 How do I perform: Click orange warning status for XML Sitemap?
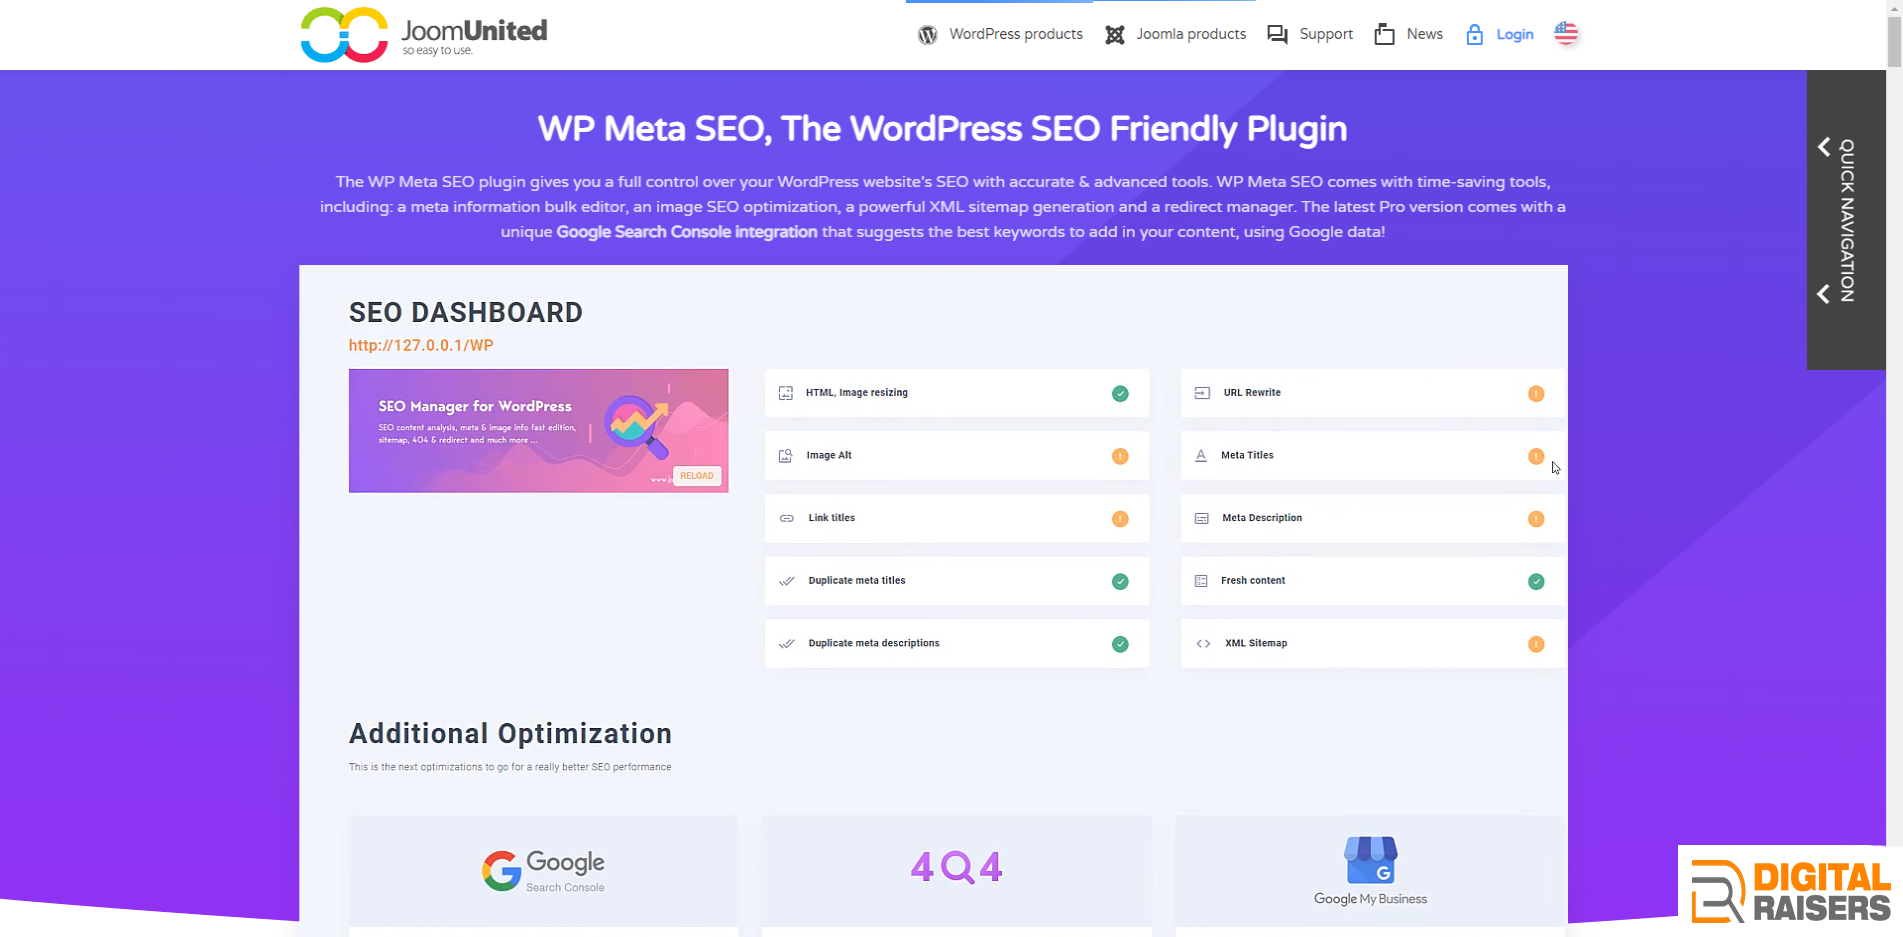(1536, 645)
